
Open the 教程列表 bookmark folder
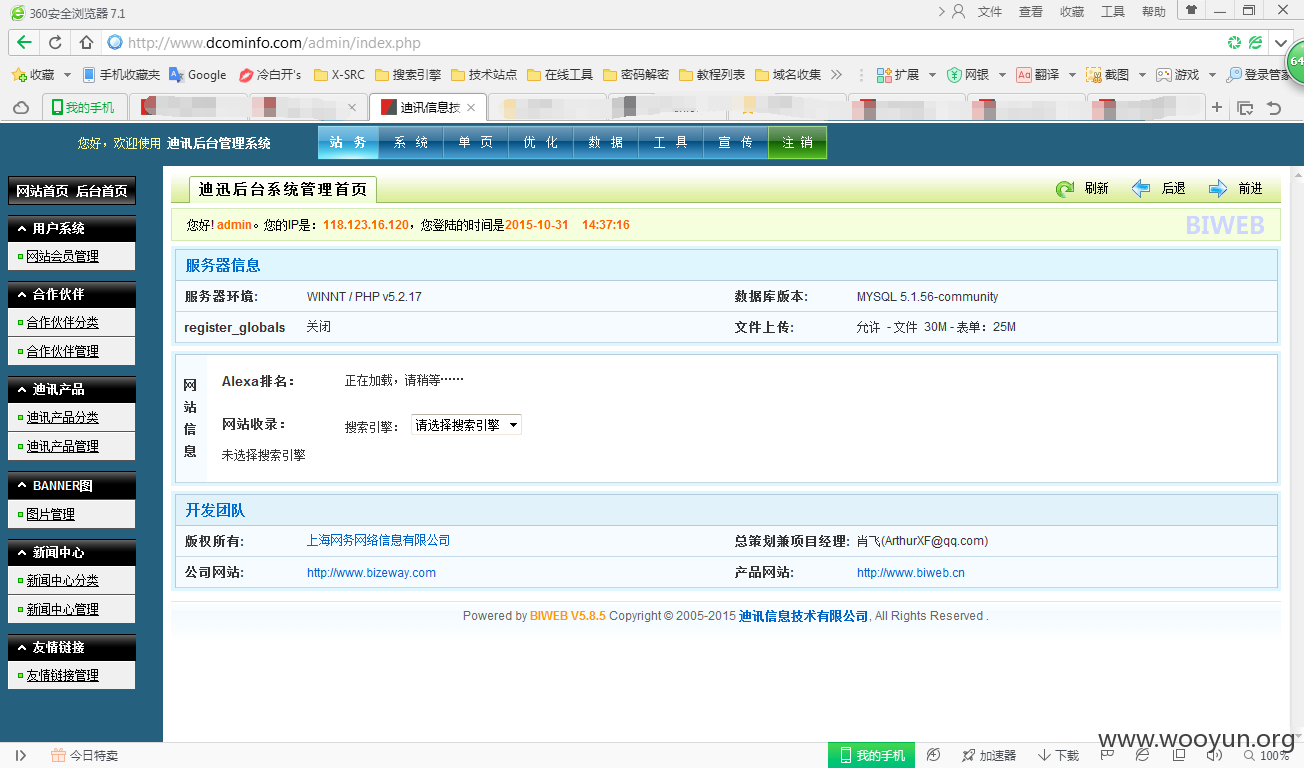[x=712, y=75]
